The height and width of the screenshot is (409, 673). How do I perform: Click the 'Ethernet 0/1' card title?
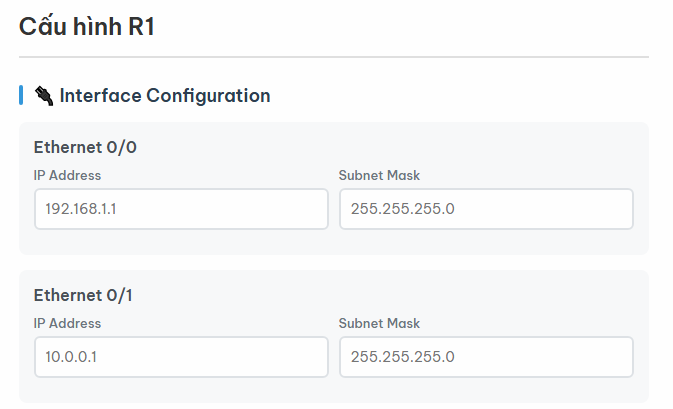coord(85,295)
